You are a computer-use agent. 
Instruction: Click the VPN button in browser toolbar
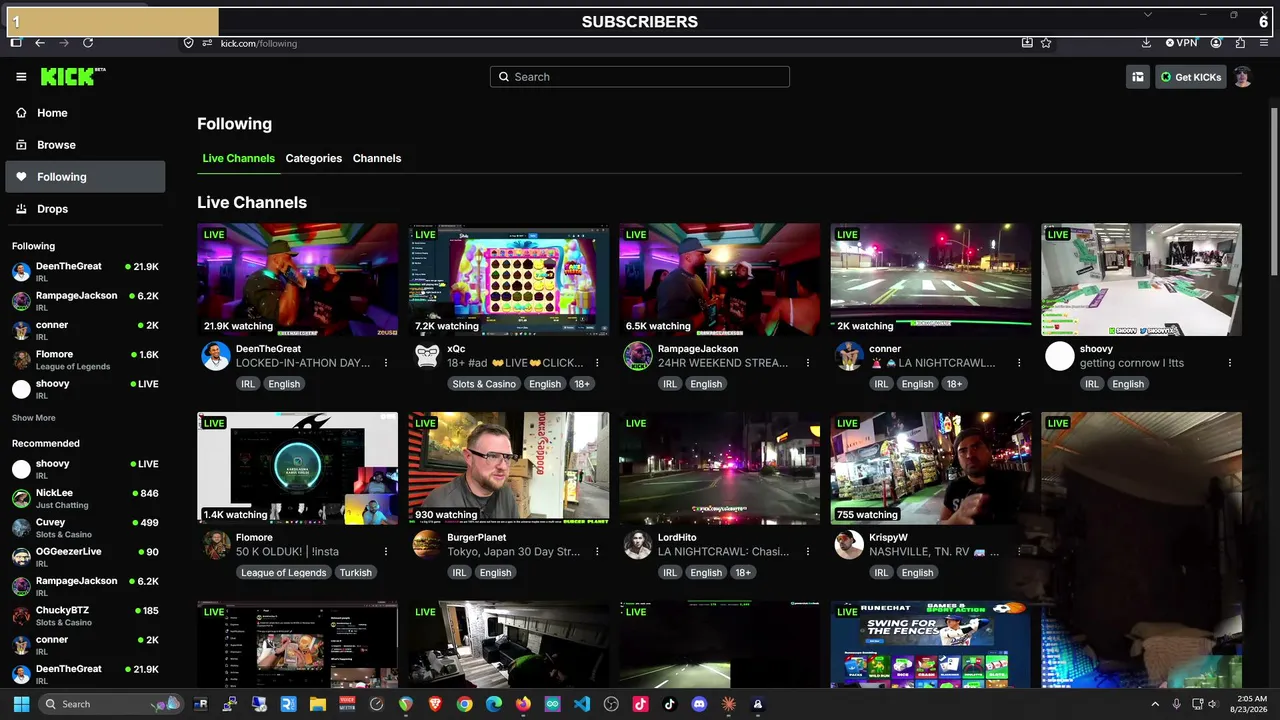point(1181,43)
